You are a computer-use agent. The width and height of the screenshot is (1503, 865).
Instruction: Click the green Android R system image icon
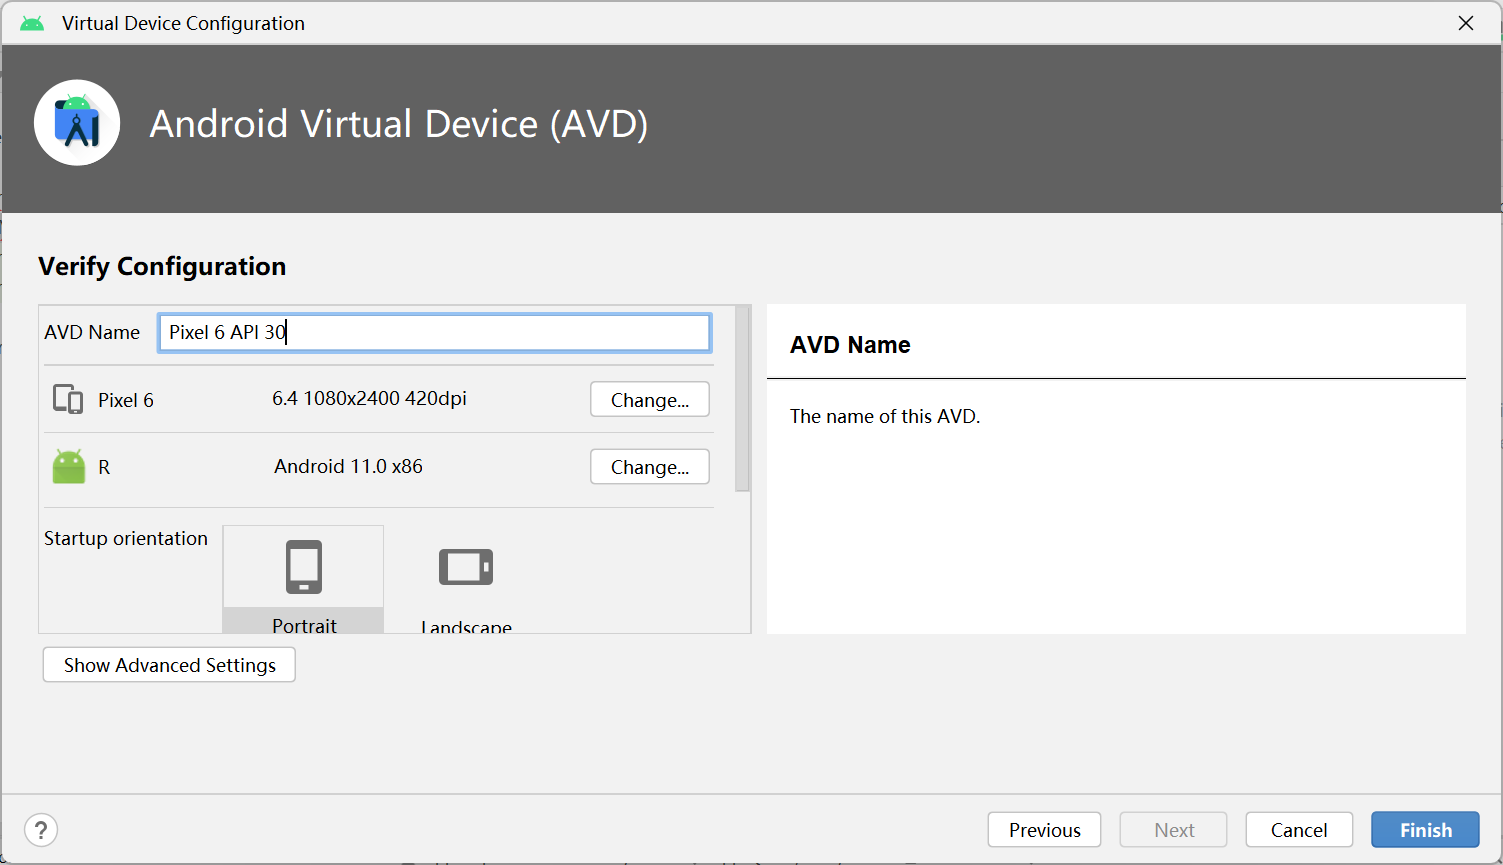click(69, 466)
